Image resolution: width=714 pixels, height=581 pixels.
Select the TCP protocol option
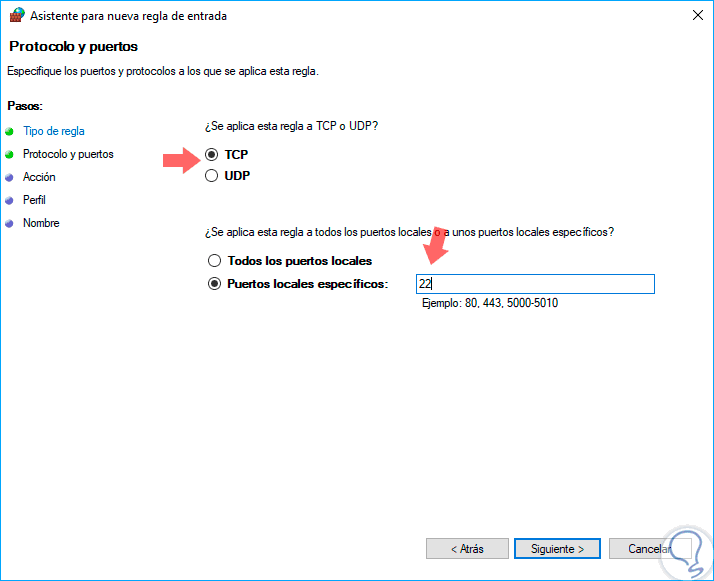tap(212, 155)
